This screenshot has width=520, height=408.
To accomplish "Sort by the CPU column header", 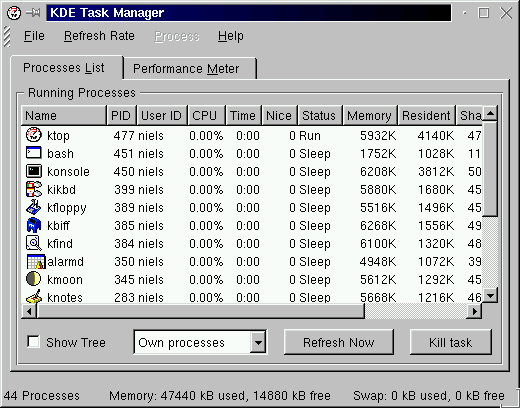I will click(x=207, y=115).
